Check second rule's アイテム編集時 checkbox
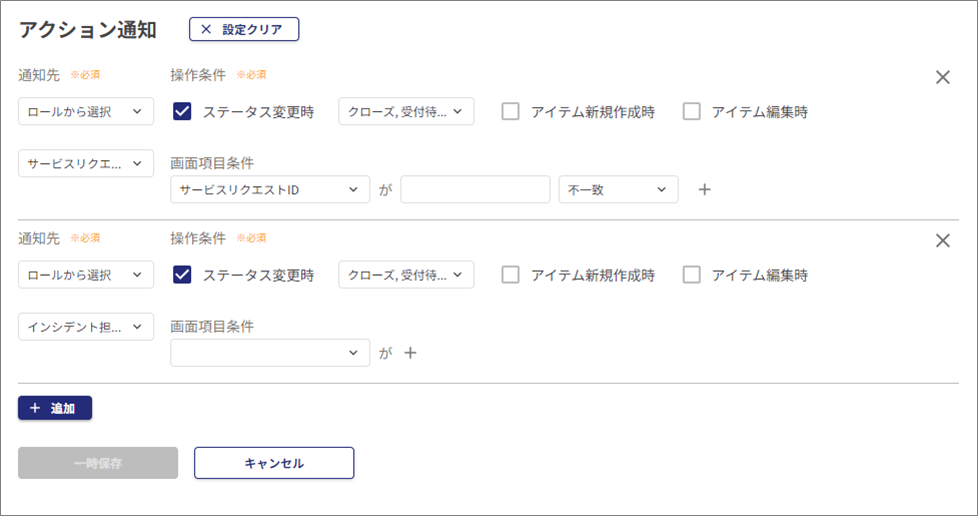The image size is (978, 516). pyautogui.click(x=691, y=275)
